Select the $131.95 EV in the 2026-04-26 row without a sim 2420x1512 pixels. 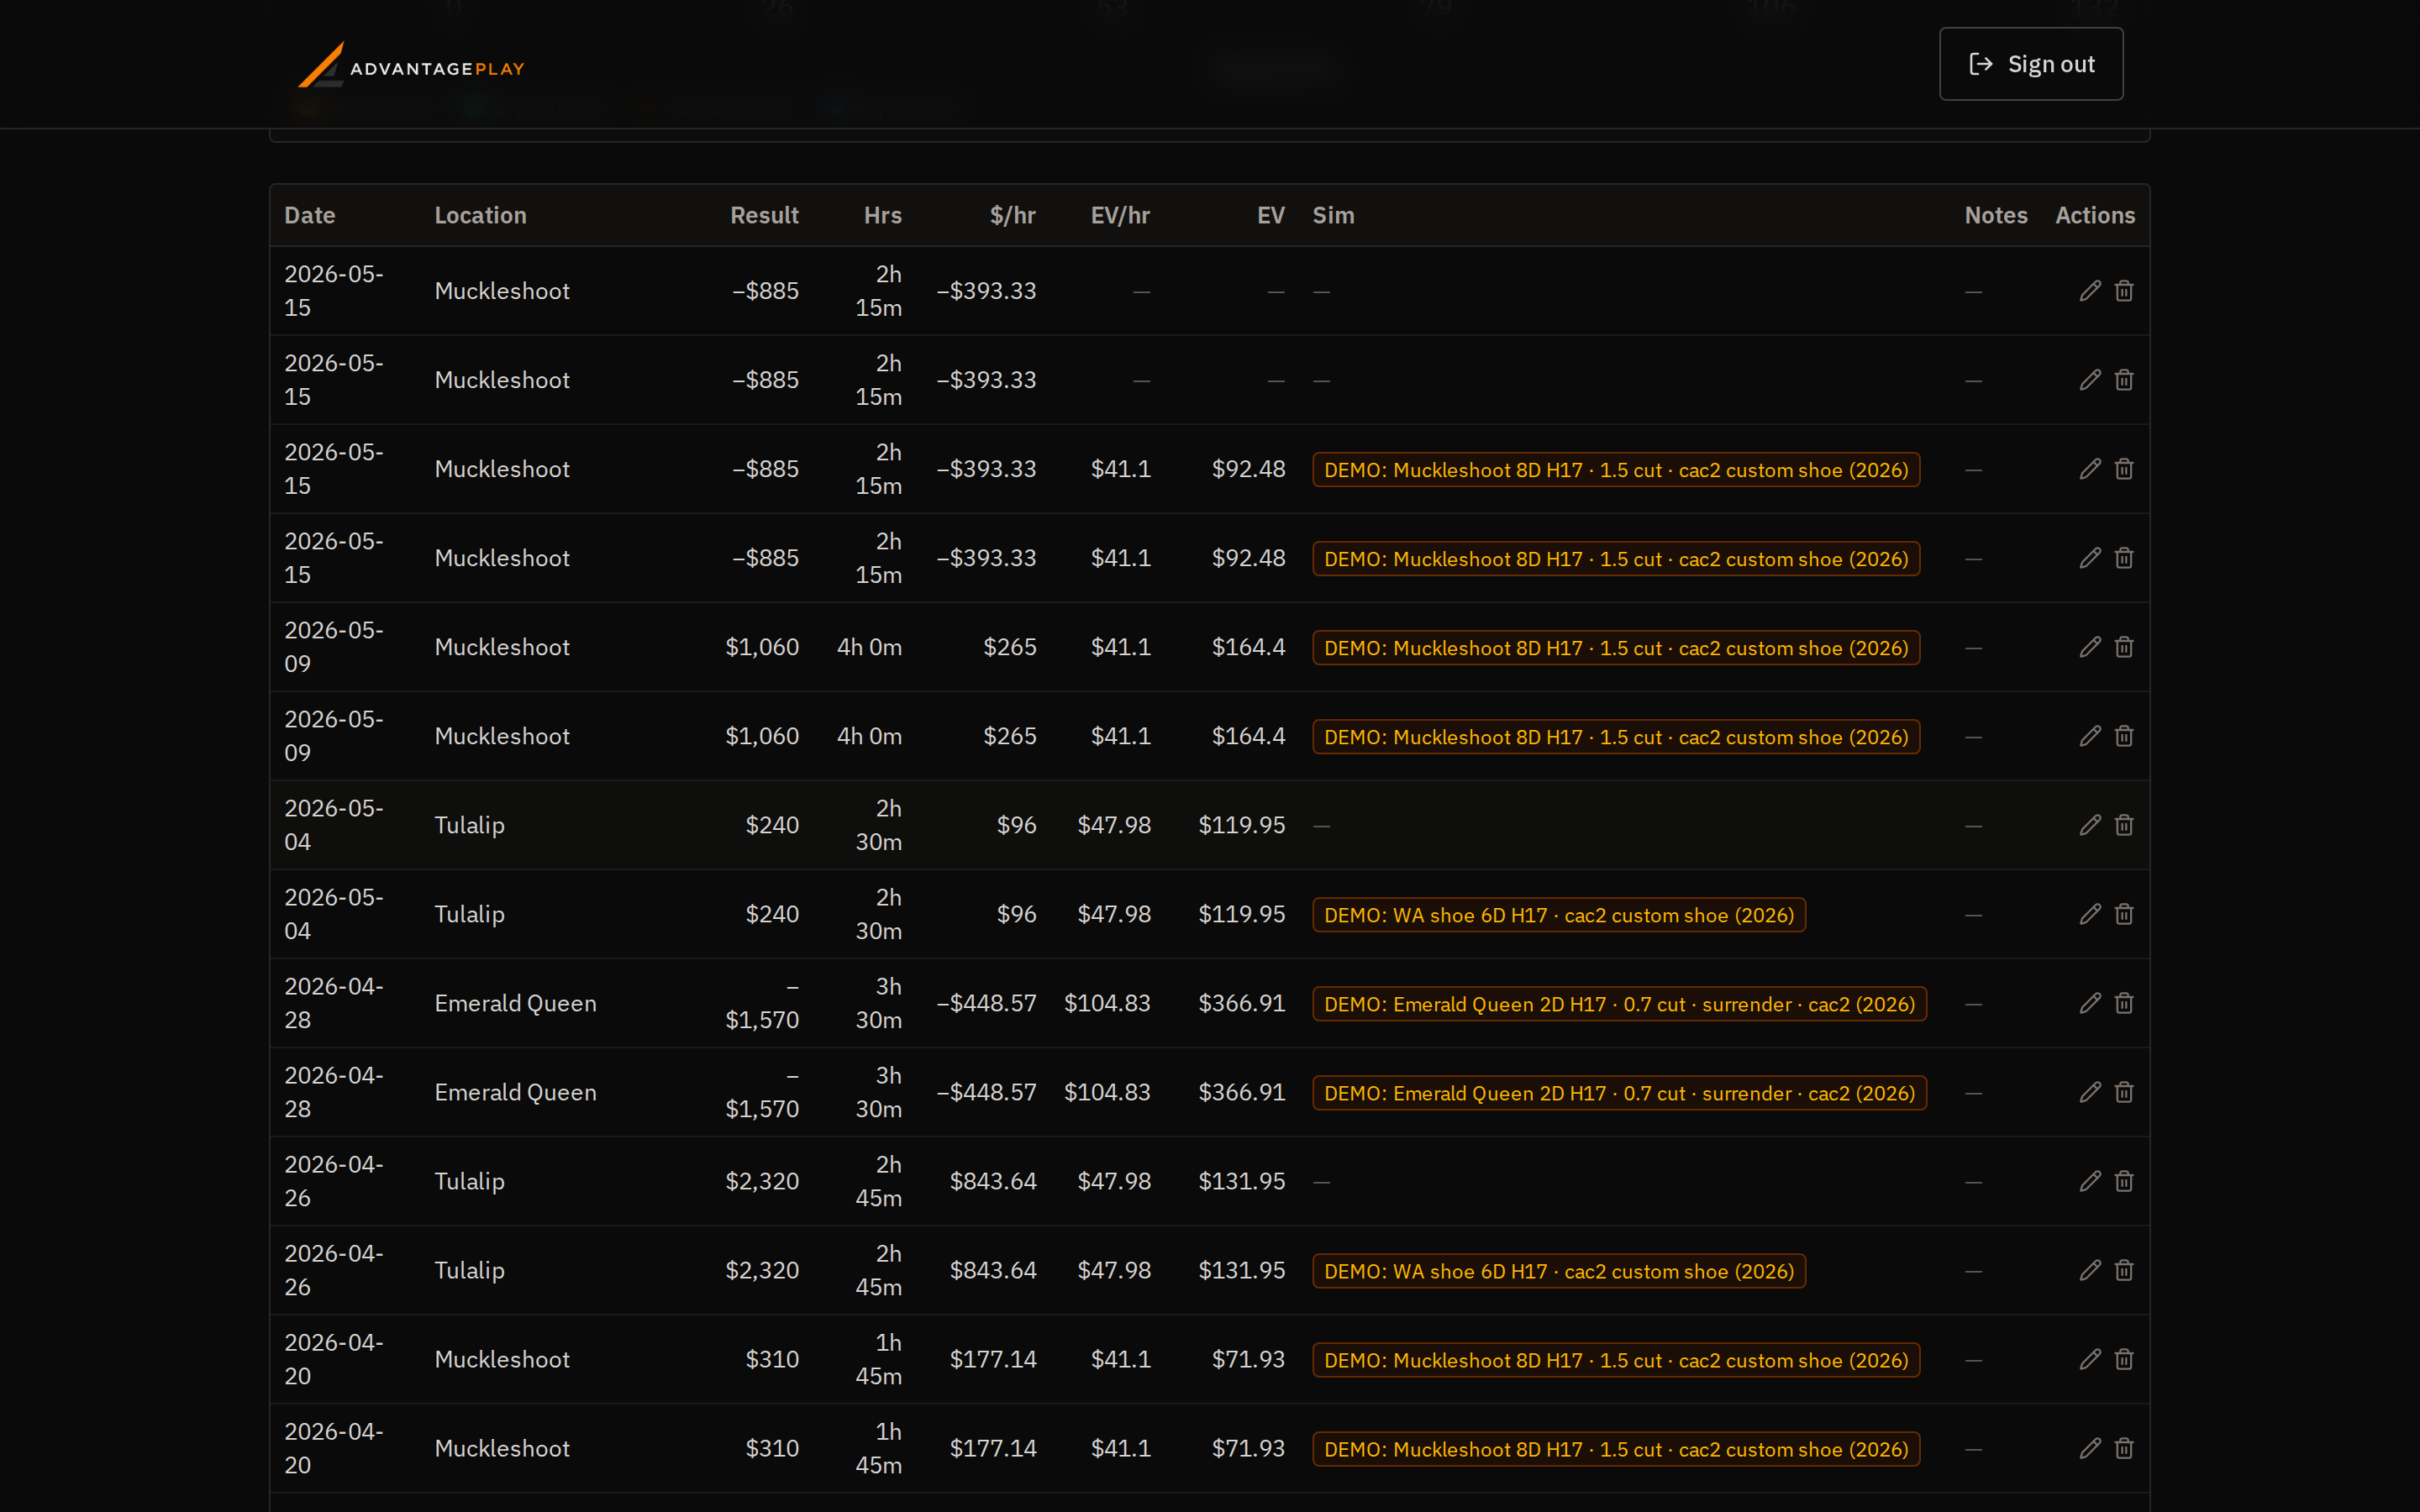[1242, 1181]
